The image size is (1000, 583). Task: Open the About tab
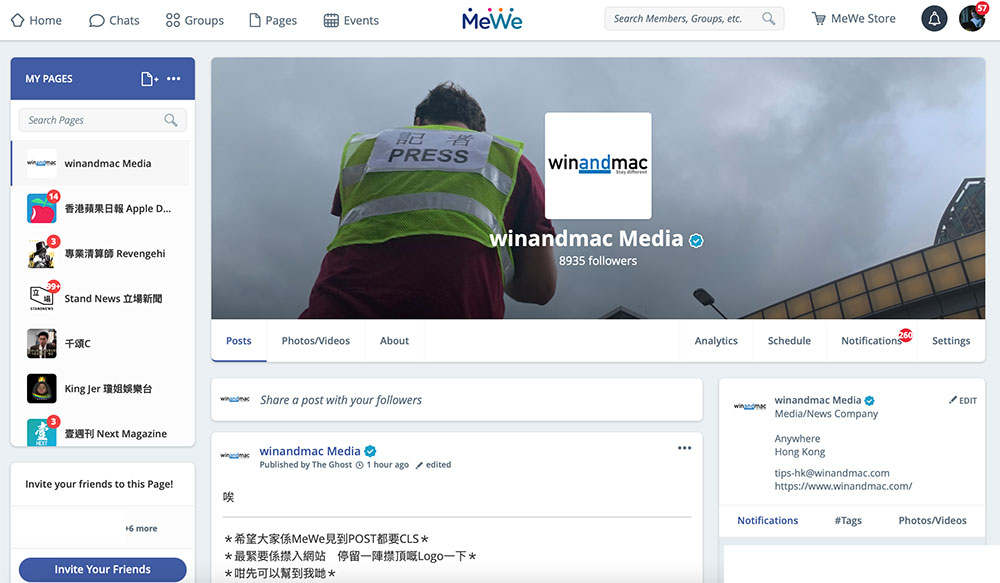pos(394,341)
